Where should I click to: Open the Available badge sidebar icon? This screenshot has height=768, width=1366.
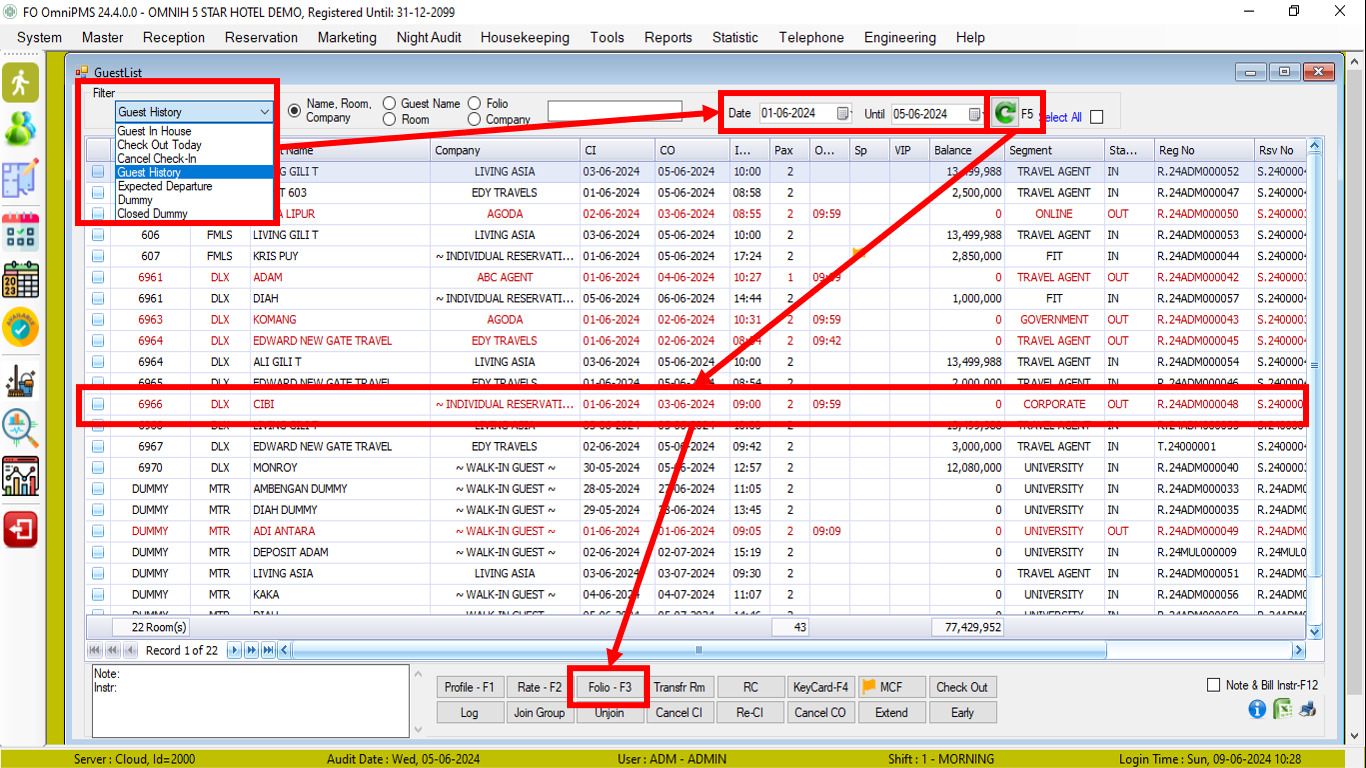pyautogui.click(x=20, y=328)
